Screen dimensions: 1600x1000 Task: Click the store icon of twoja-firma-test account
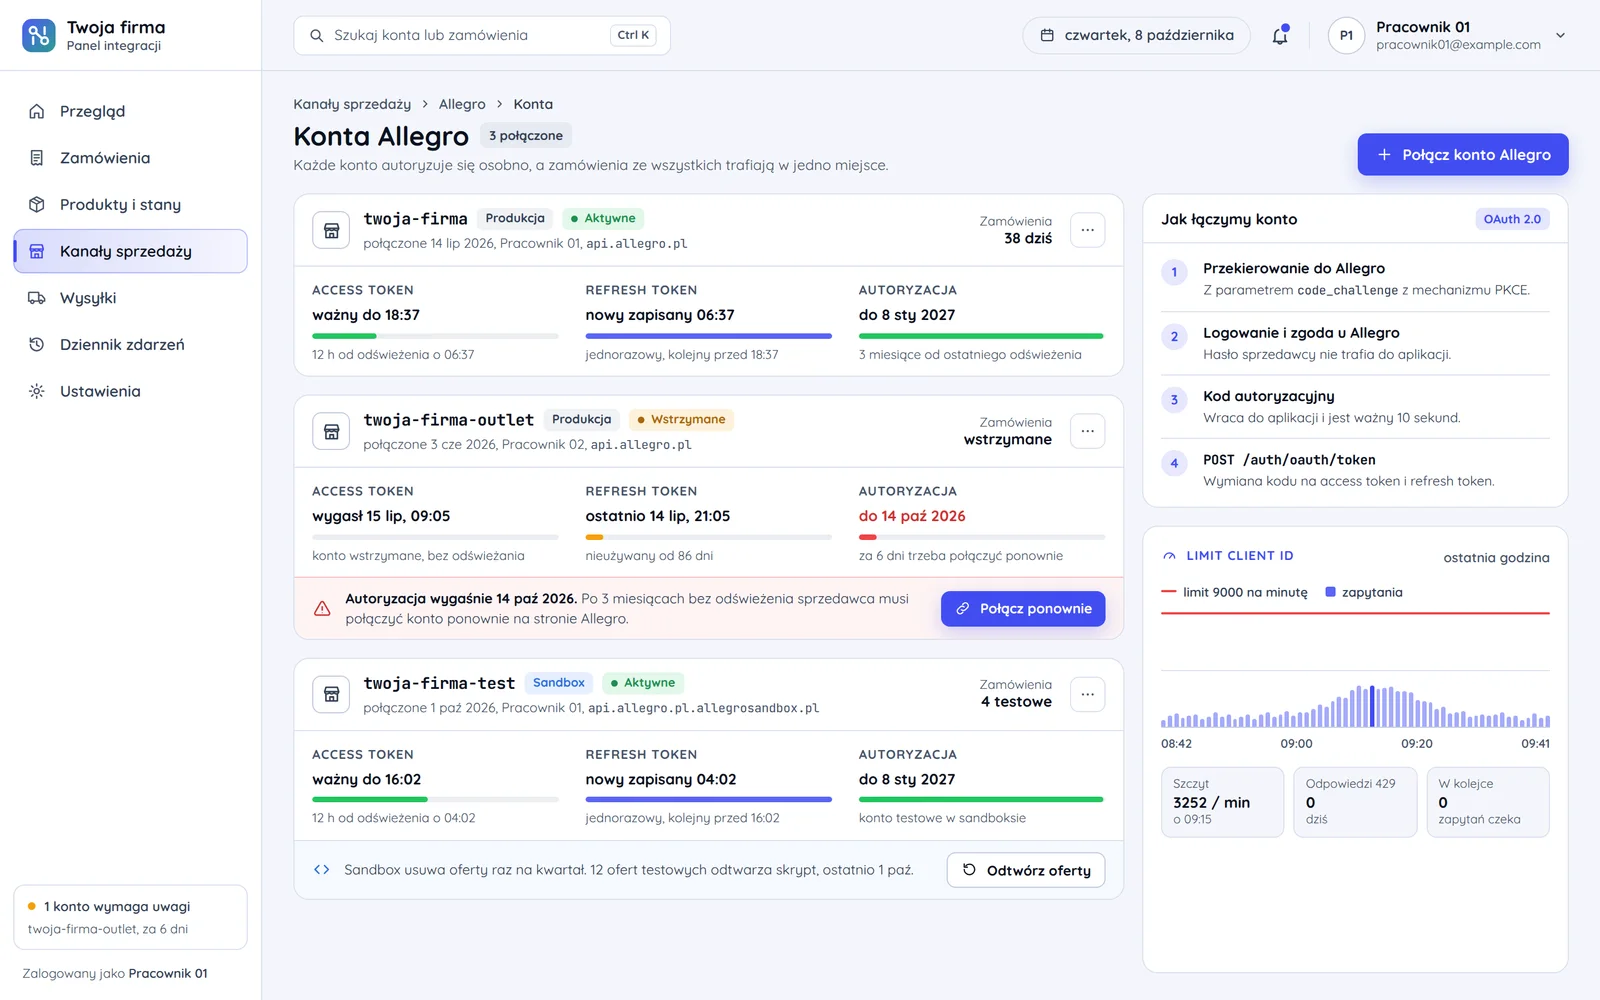331,694
